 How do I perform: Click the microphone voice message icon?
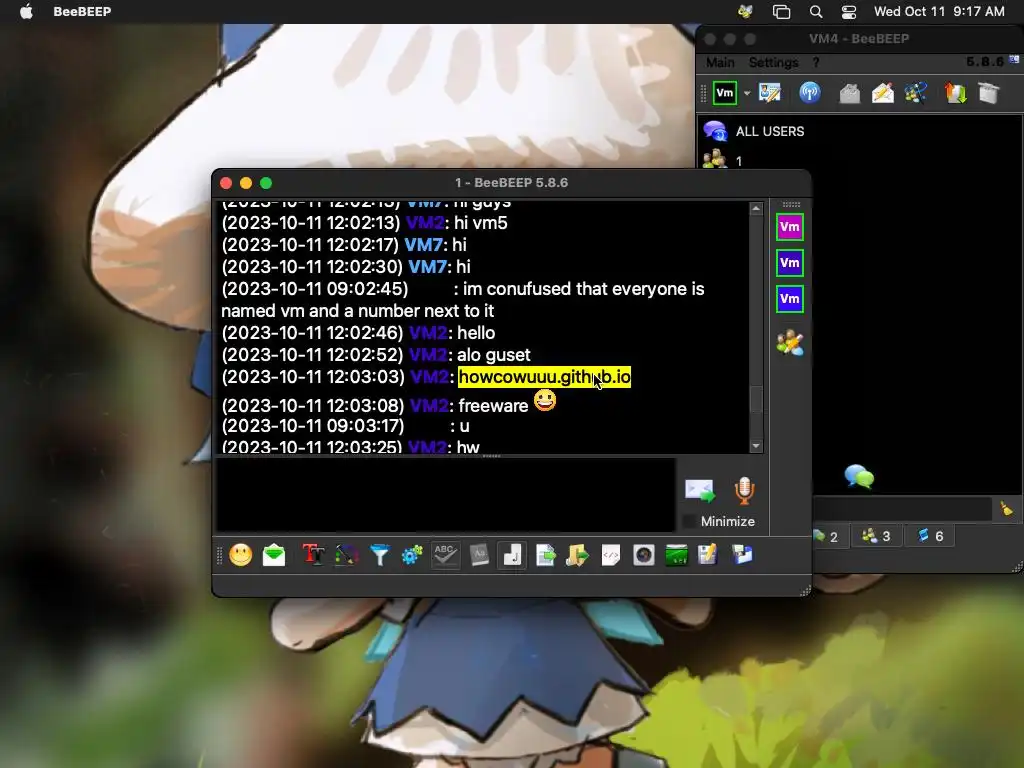[744, 490]
